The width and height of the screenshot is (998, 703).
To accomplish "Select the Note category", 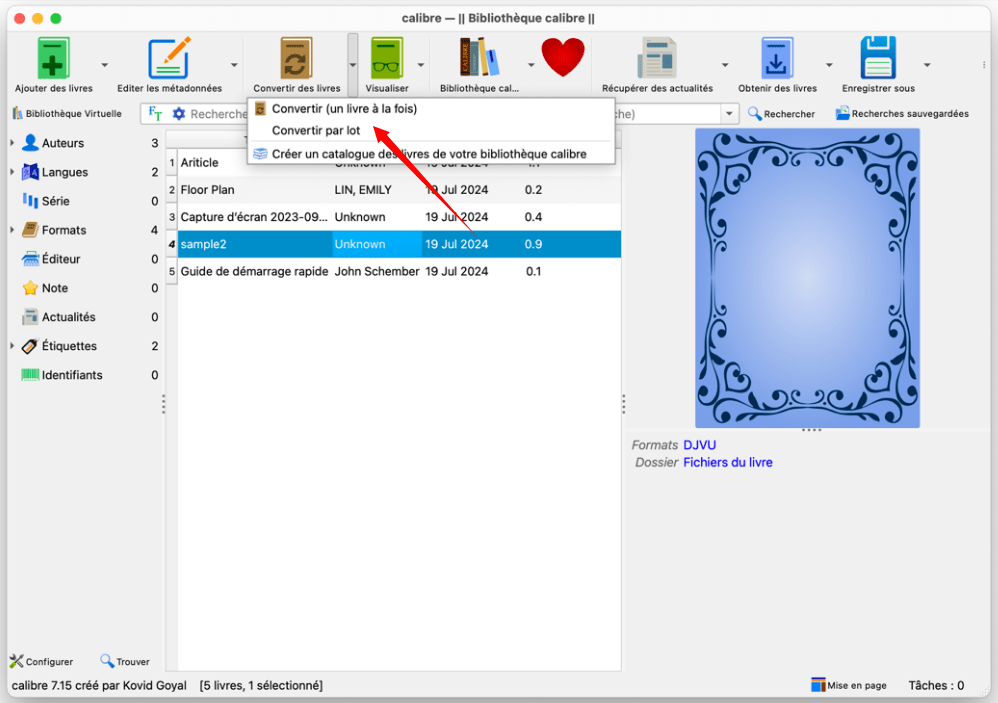I will pos(55,288).
